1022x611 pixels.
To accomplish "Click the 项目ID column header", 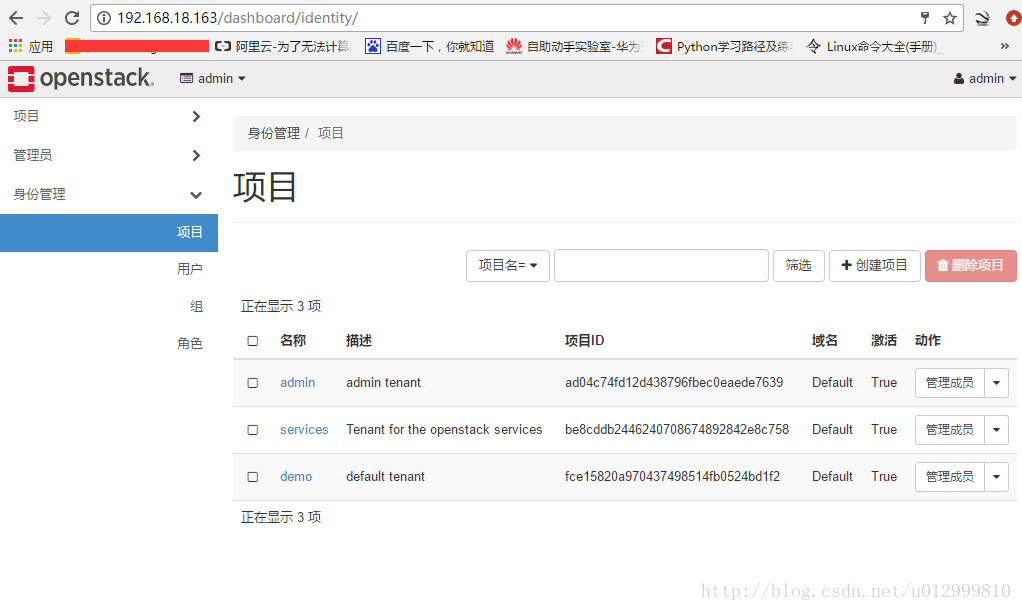I will (585, 340).
